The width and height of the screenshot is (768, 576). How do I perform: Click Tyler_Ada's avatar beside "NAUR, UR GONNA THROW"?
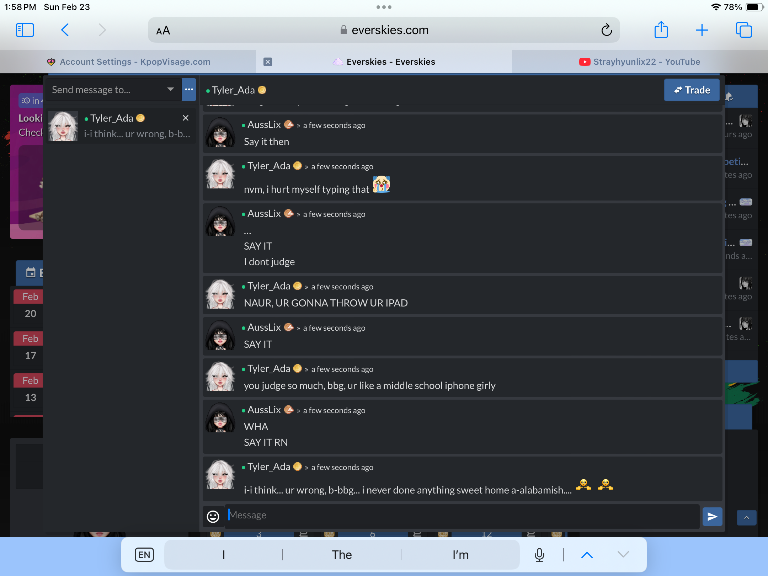tap(220, 294)
